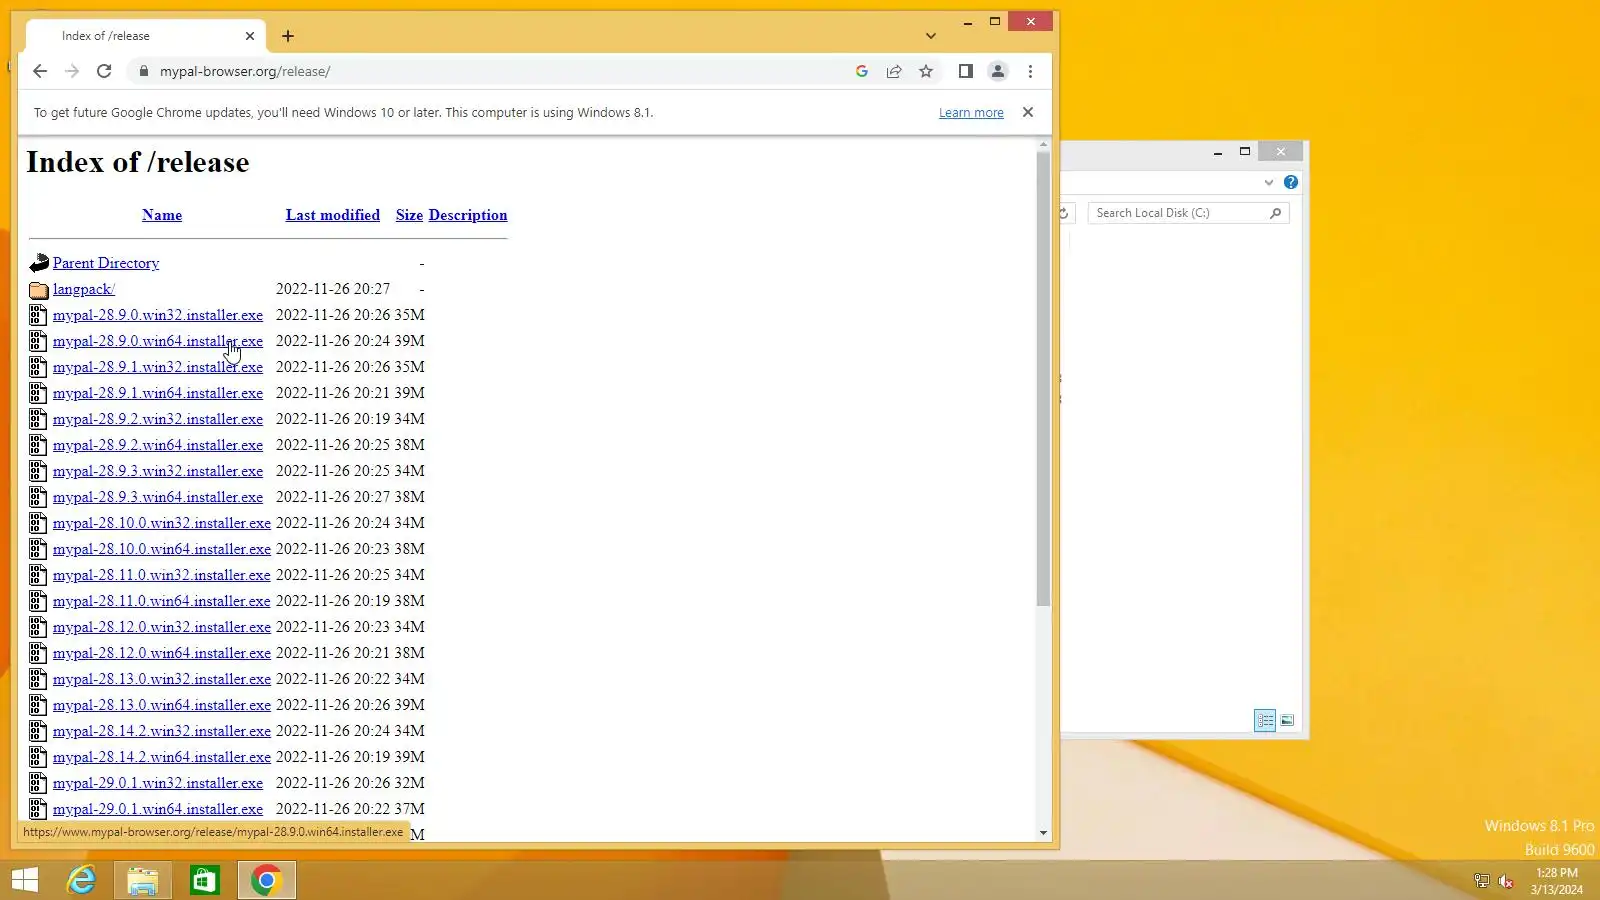Download mypal-28.11.0.win64.installer.exe
This screenshot has height=900, width=1600.
pos(162,601)
